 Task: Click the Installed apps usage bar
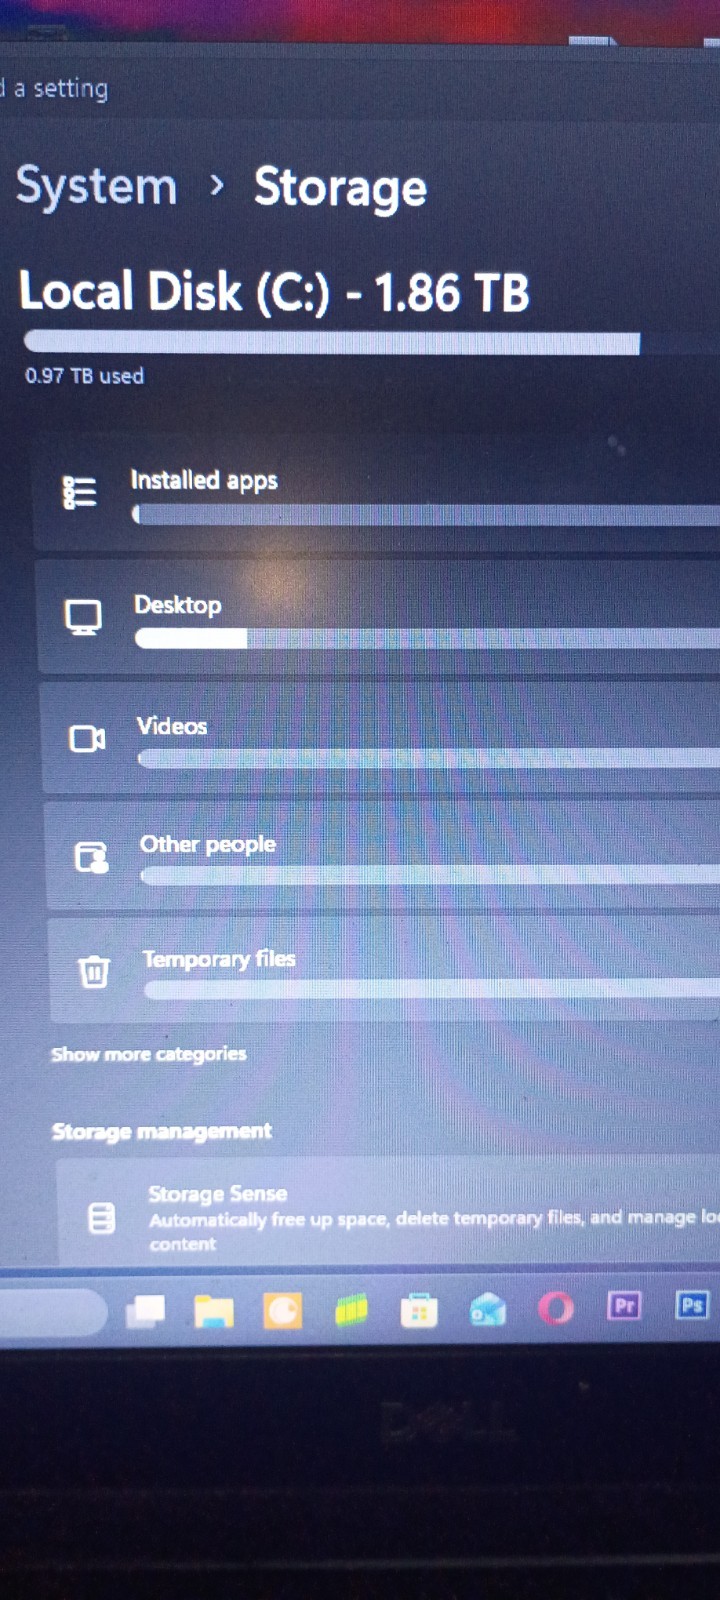426,515
